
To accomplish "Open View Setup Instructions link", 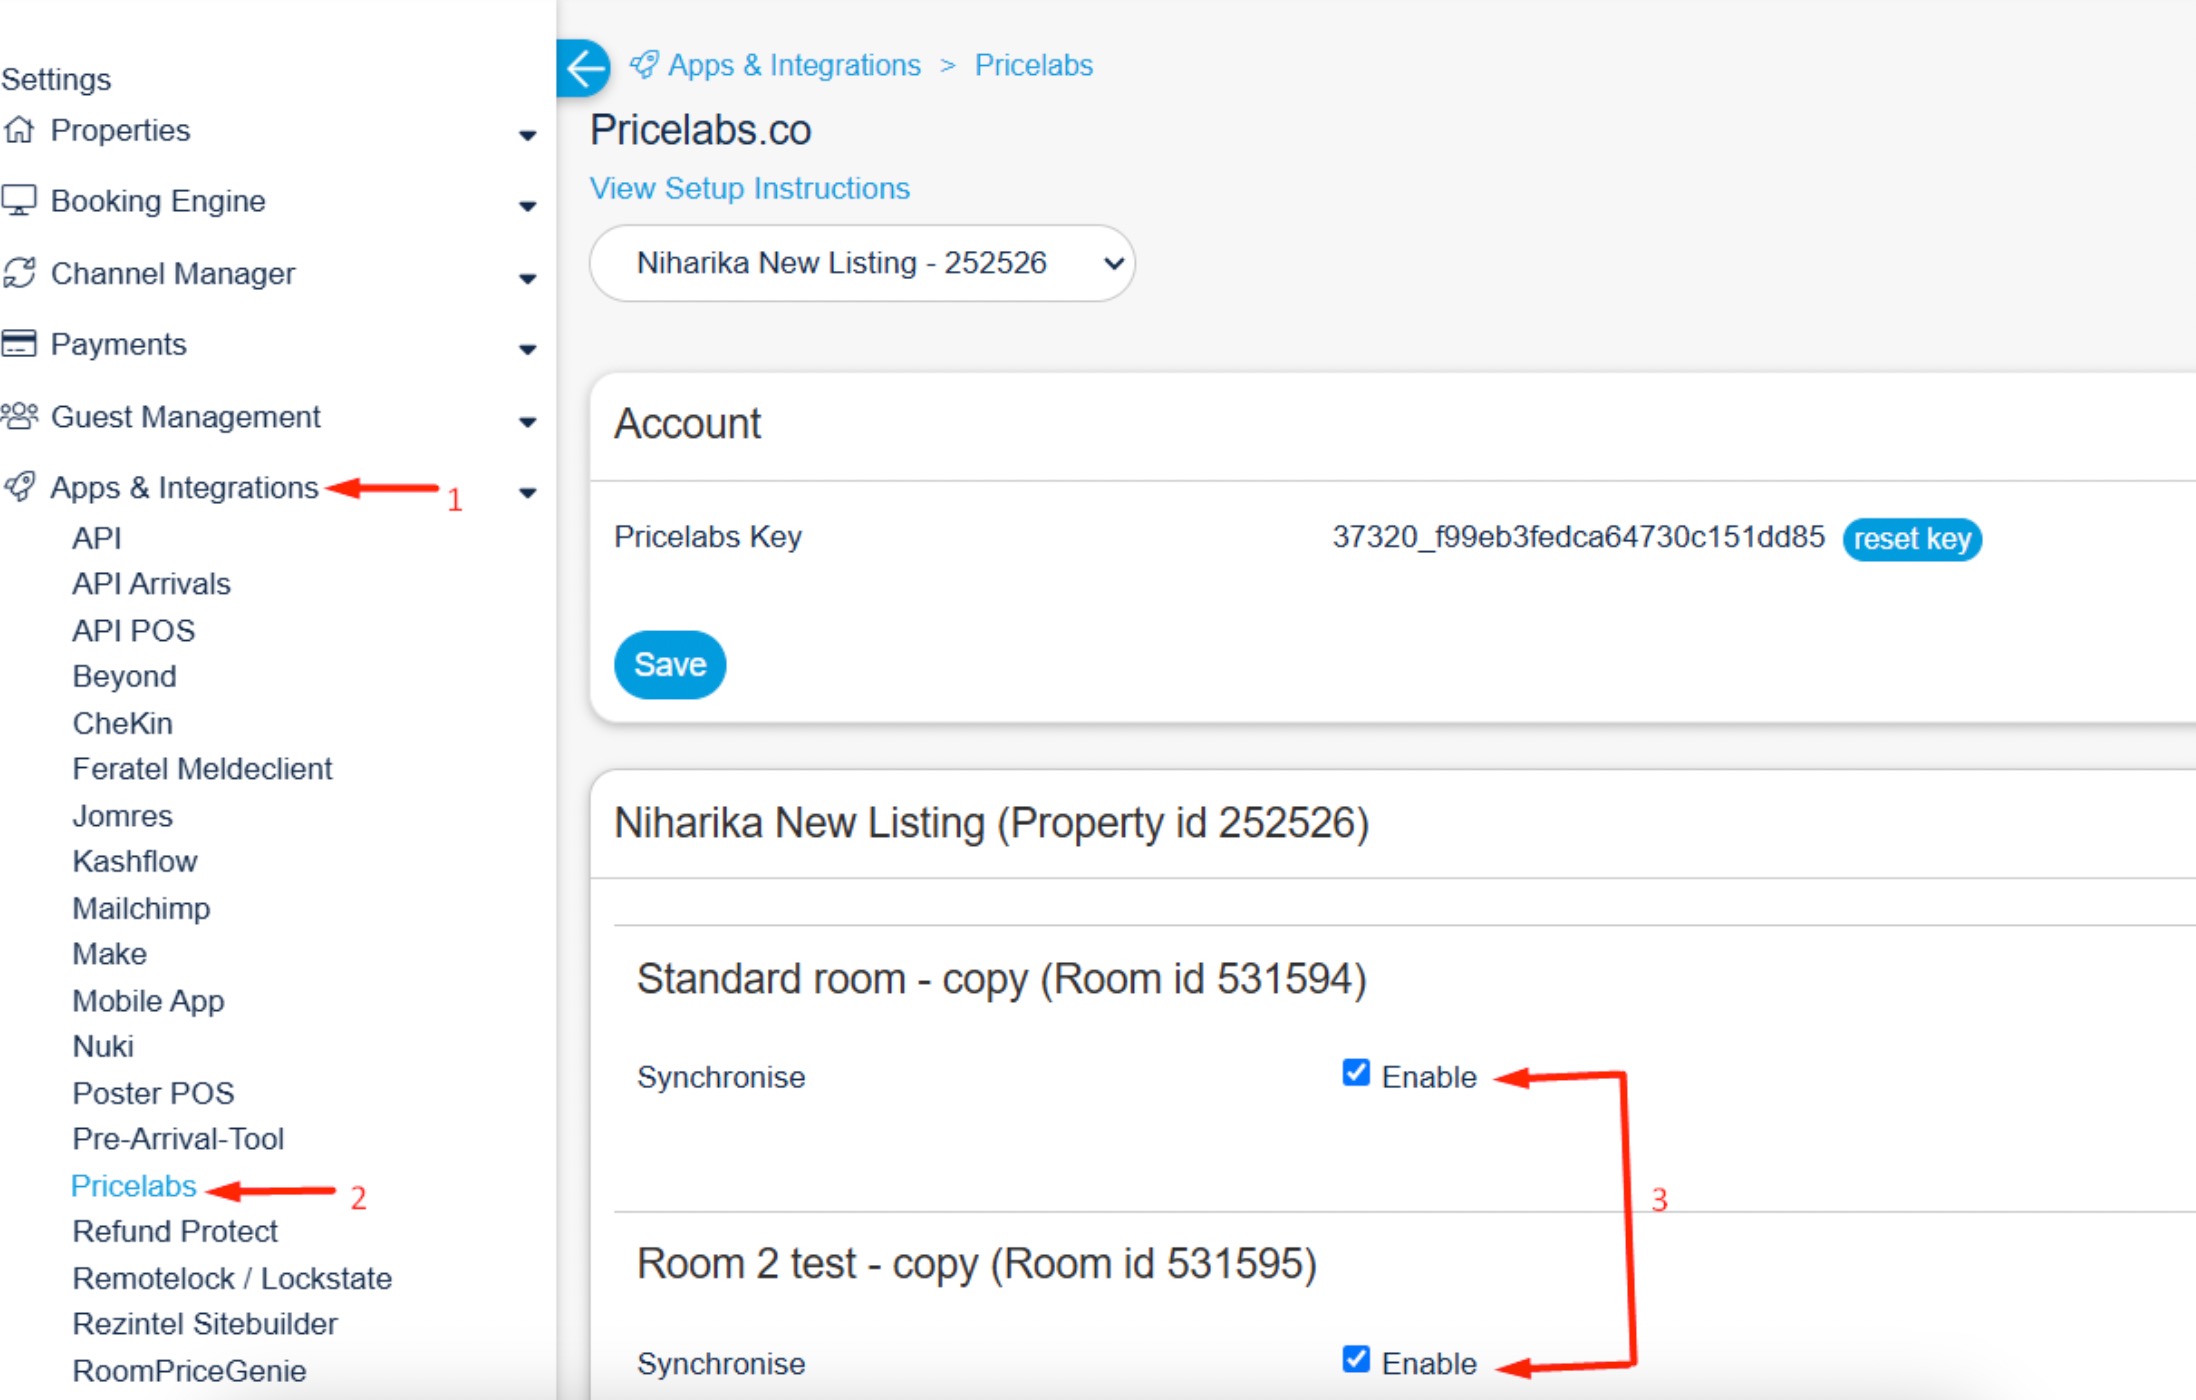I will [x=750, y=188].
